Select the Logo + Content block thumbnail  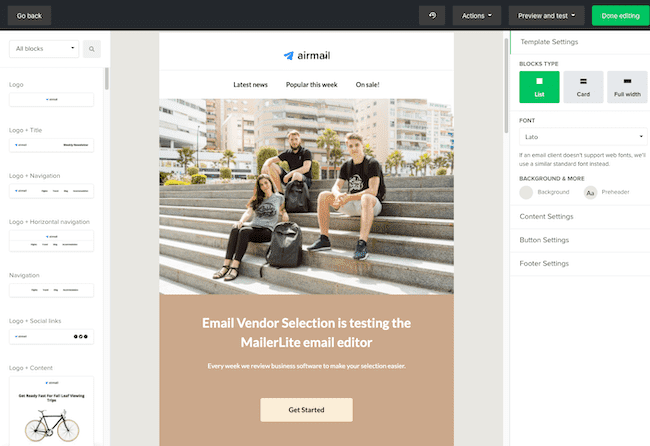51,410
